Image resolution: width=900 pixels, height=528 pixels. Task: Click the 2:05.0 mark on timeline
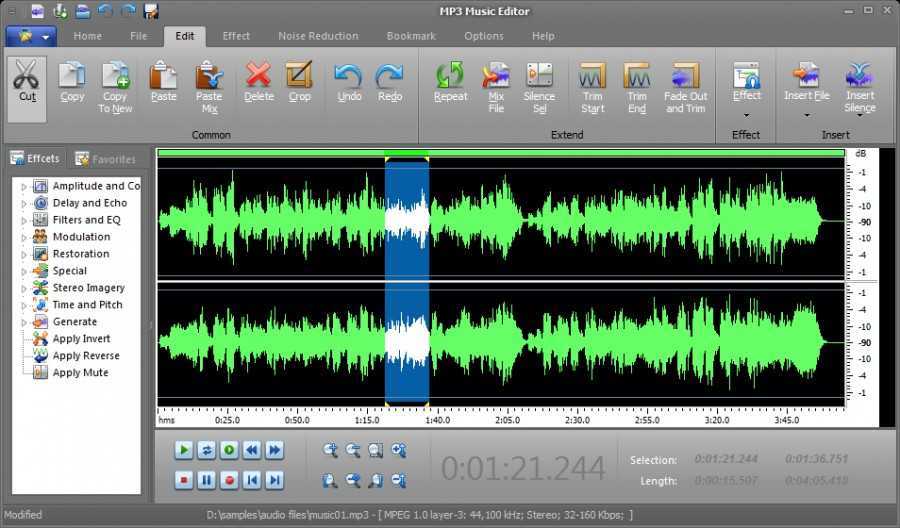click(507, 420)
